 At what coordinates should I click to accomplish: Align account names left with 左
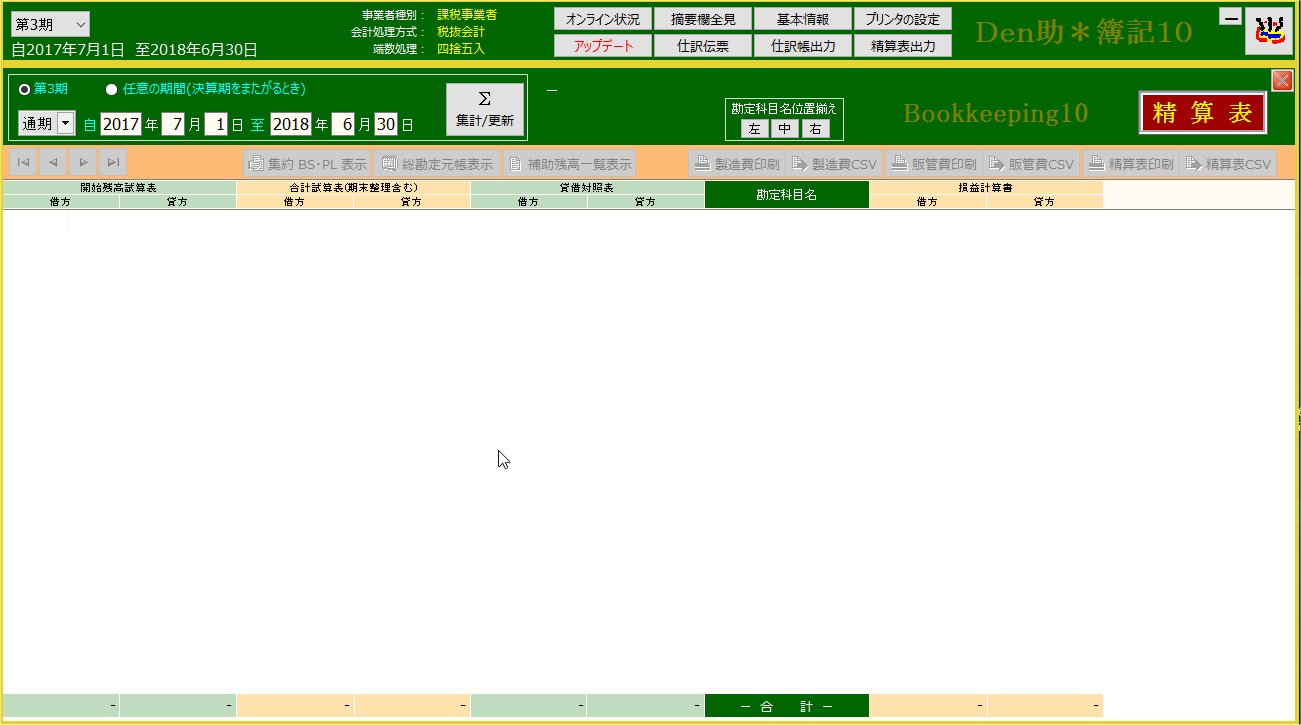coord(754,128)
